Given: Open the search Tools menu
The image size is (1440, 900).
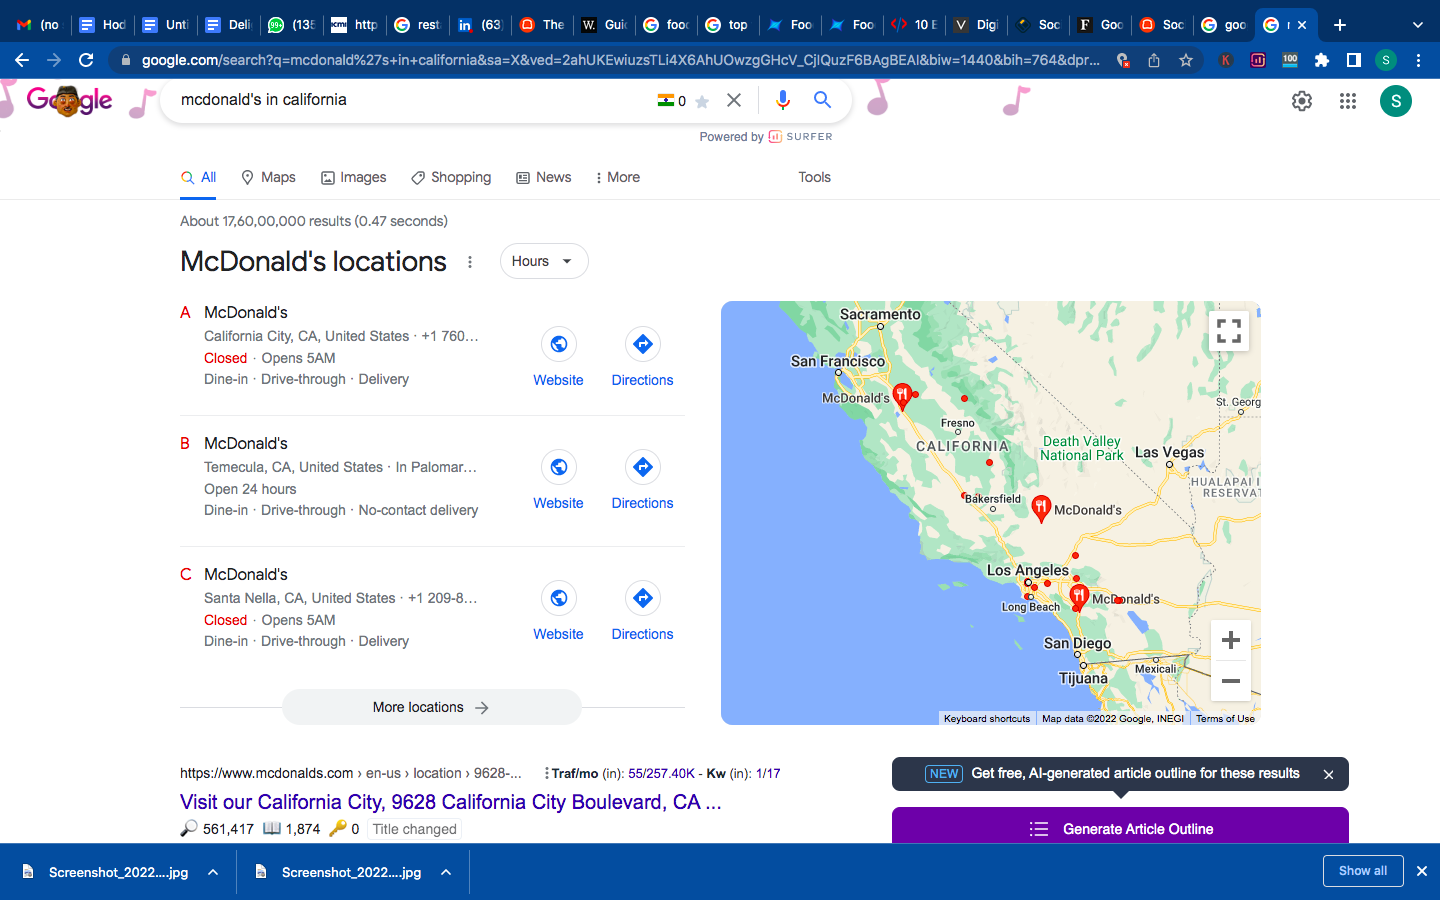Looking at the screenshot, I should [814, 177].
